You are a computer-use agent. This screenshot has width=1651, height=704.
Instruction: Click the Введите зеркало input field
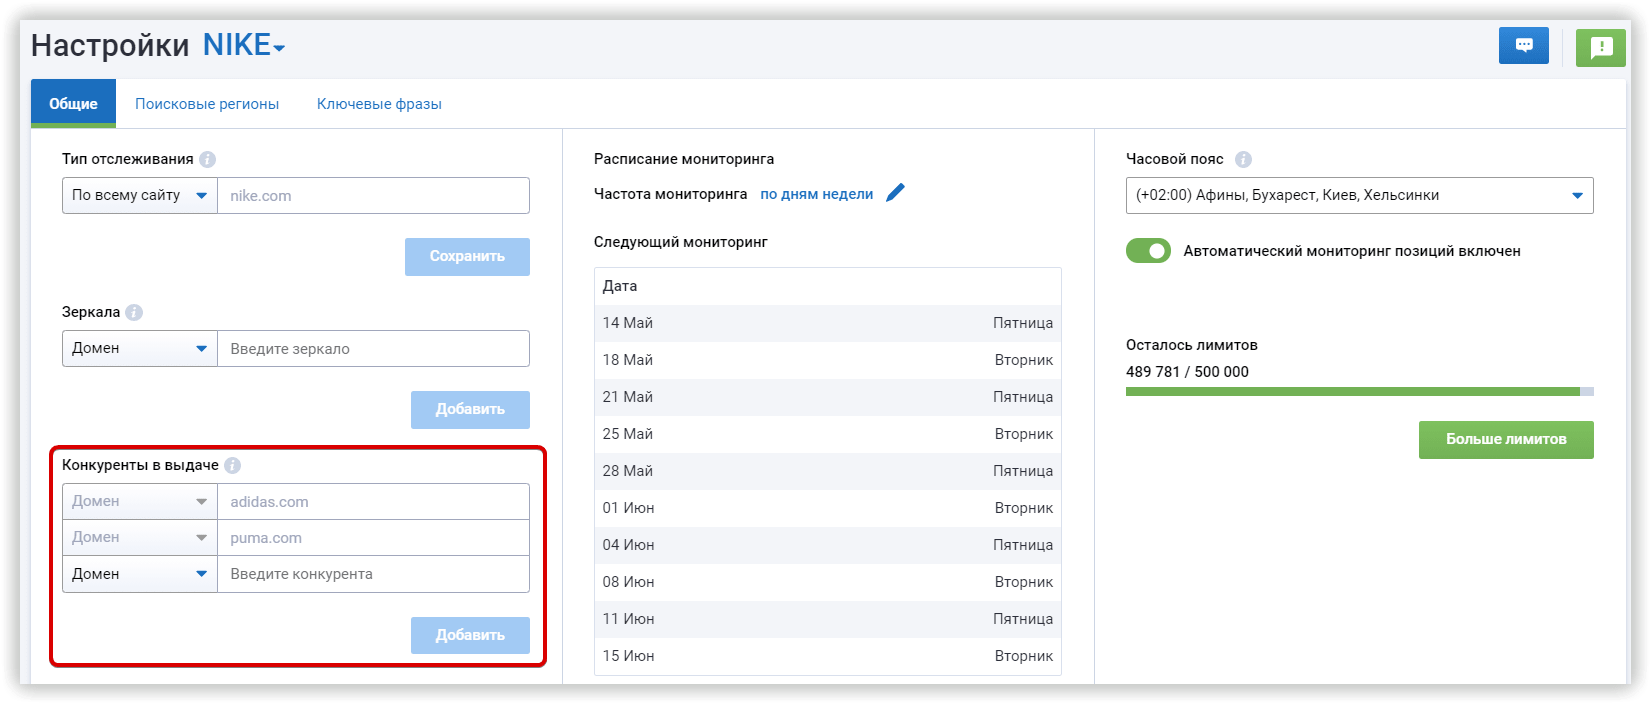(373, 349)
